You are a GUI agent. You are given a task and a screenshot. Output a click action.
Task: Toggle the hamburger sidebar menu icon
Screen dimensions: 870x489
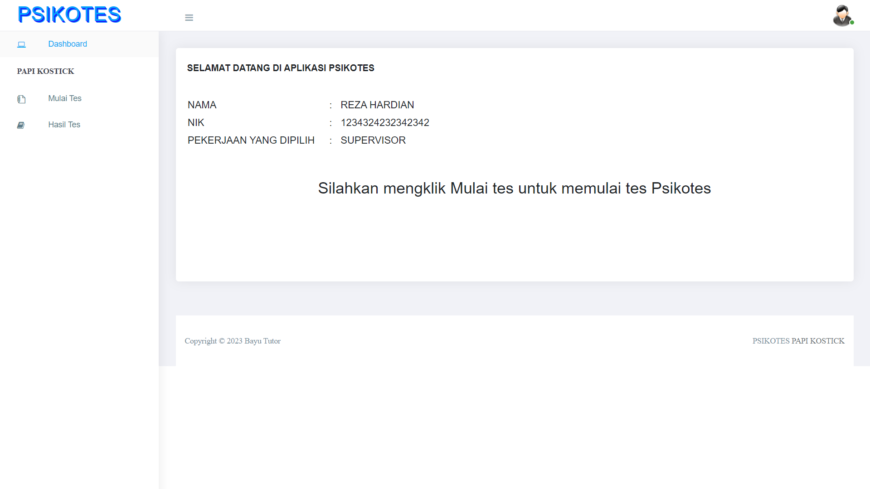(x=189, y=18)
